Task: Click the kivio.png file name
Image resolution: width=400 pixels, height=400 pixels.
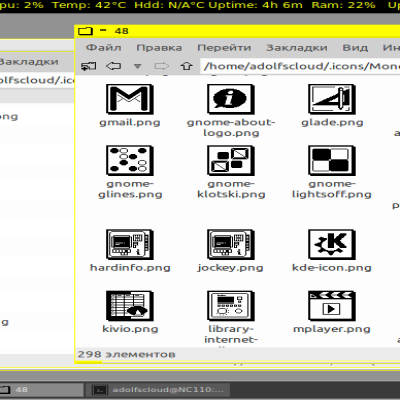Action: point(130,329)
